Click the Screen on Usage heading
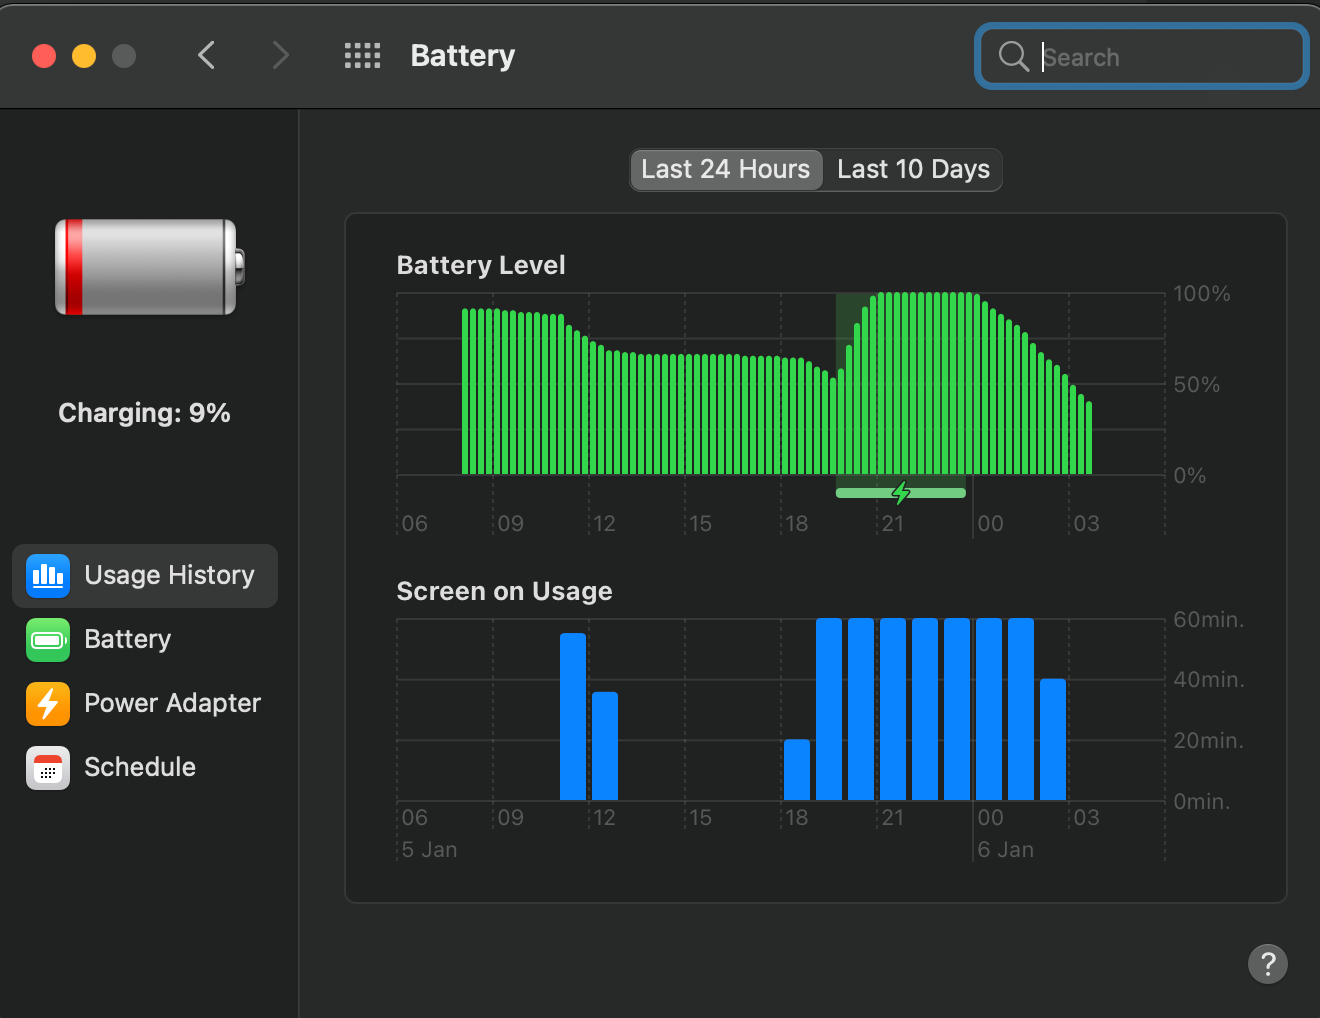Screen dimensions: 1320x1018 (x=504, y=591)
